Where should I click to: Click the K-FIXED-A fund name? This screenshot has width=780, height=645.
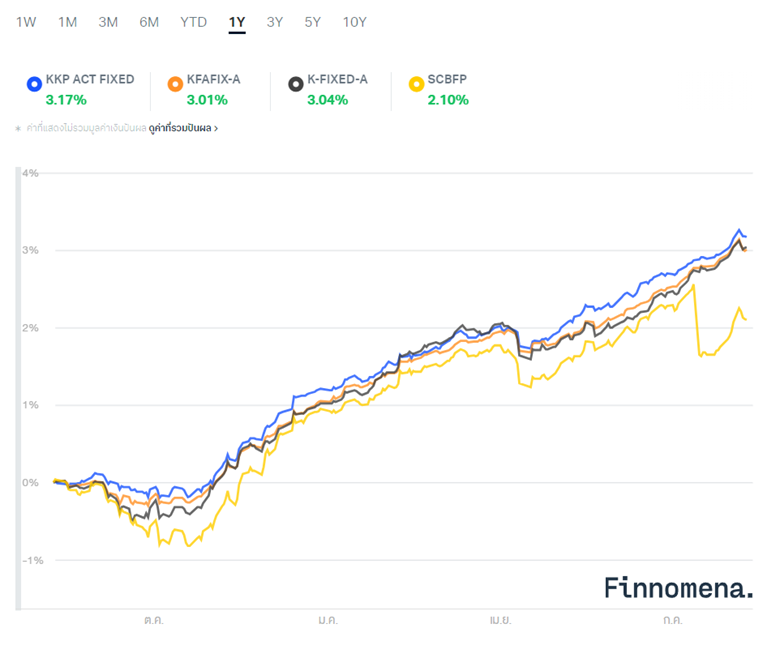(337, 80)
